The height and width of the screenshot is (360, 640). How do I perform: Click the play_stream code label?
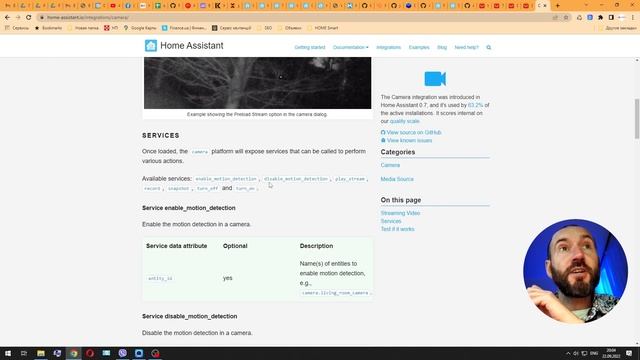[x=350, y=179]
